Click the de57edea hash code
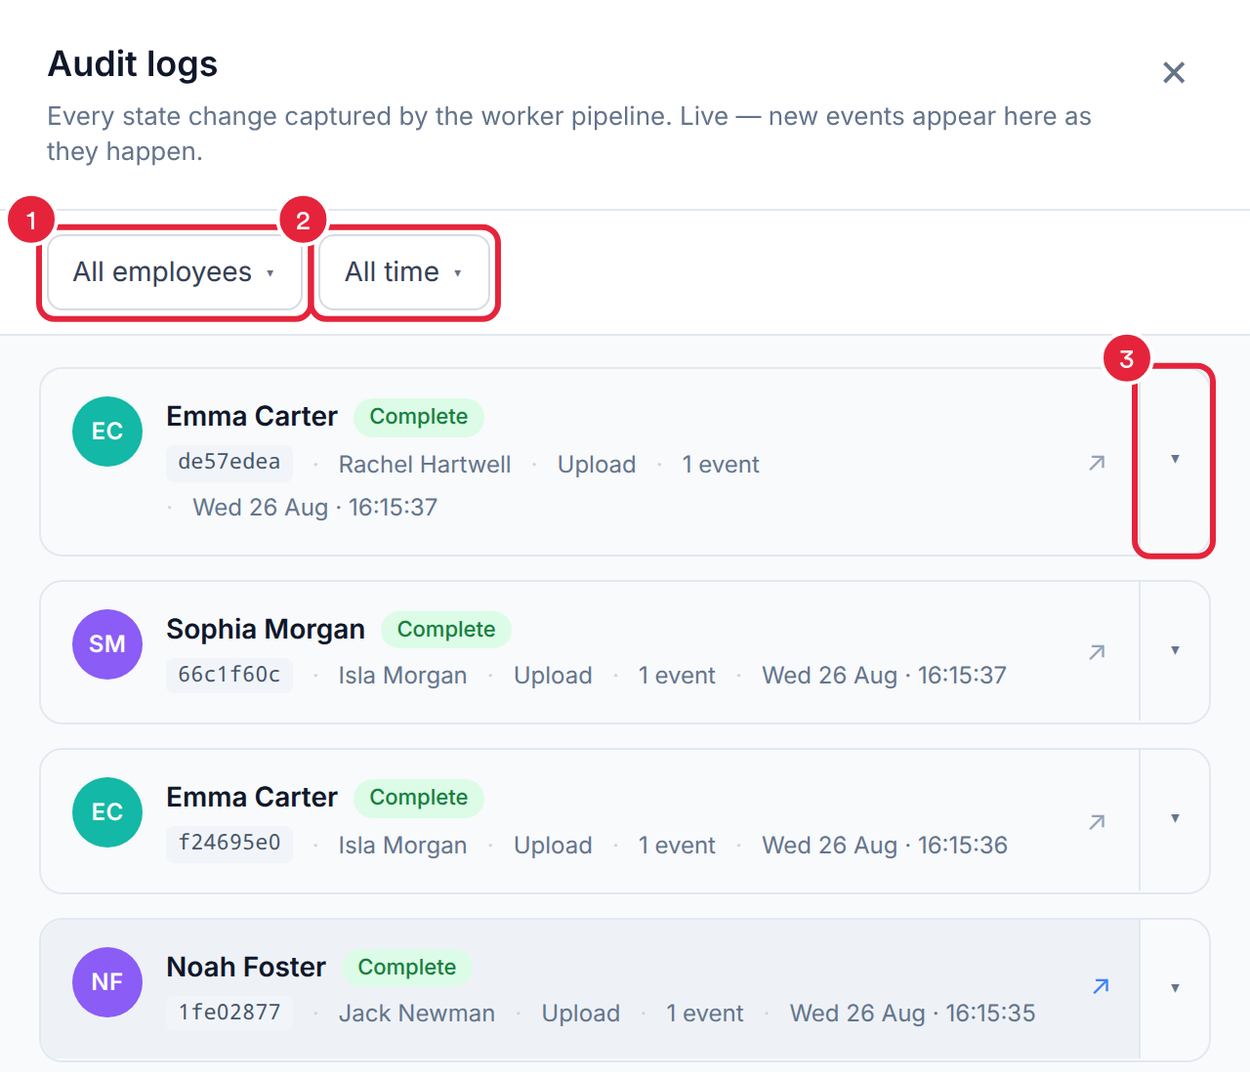This screenshot has height=1072, width=1250. point(229,462)
